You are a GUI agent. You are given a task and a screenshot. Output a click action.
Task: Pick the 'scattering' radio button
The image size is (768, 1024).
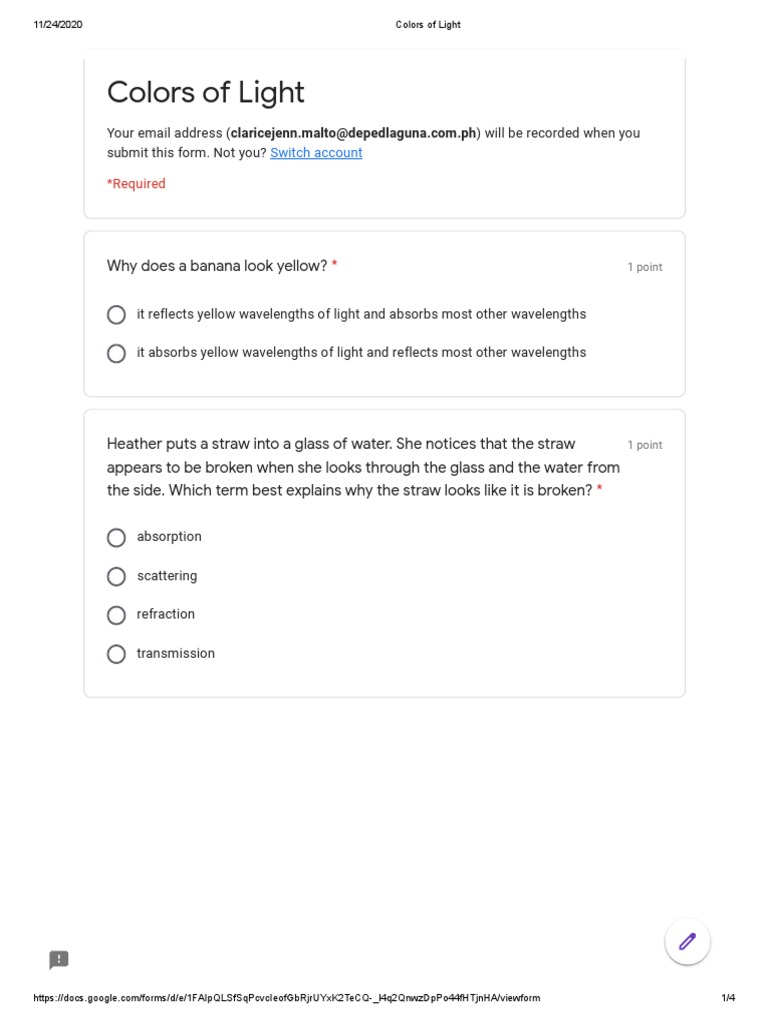coord(117,577)
